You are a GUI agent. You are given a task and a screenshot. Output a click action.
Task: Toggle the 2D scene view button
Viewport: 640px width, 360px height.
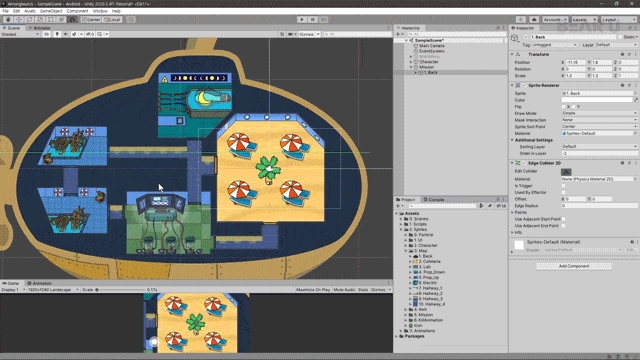click(x=47, y=34)
